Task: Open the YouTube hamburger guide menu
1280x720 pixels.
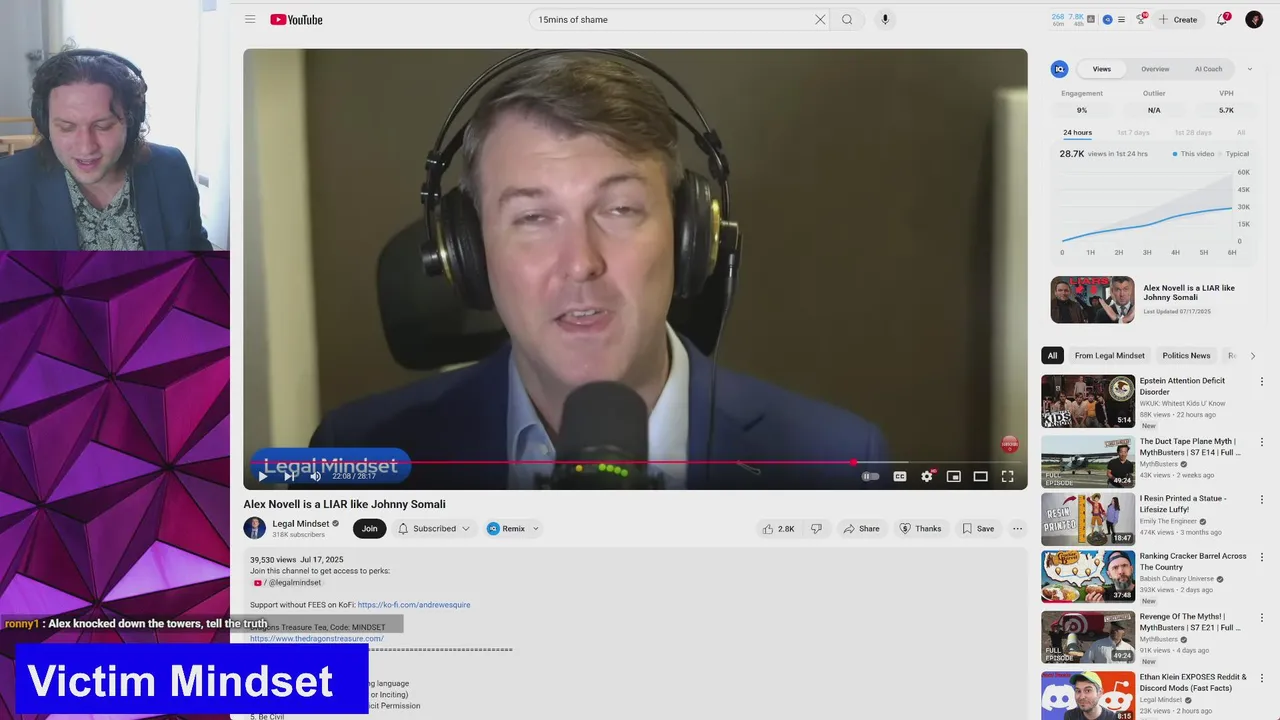Action: coord(250,19)
